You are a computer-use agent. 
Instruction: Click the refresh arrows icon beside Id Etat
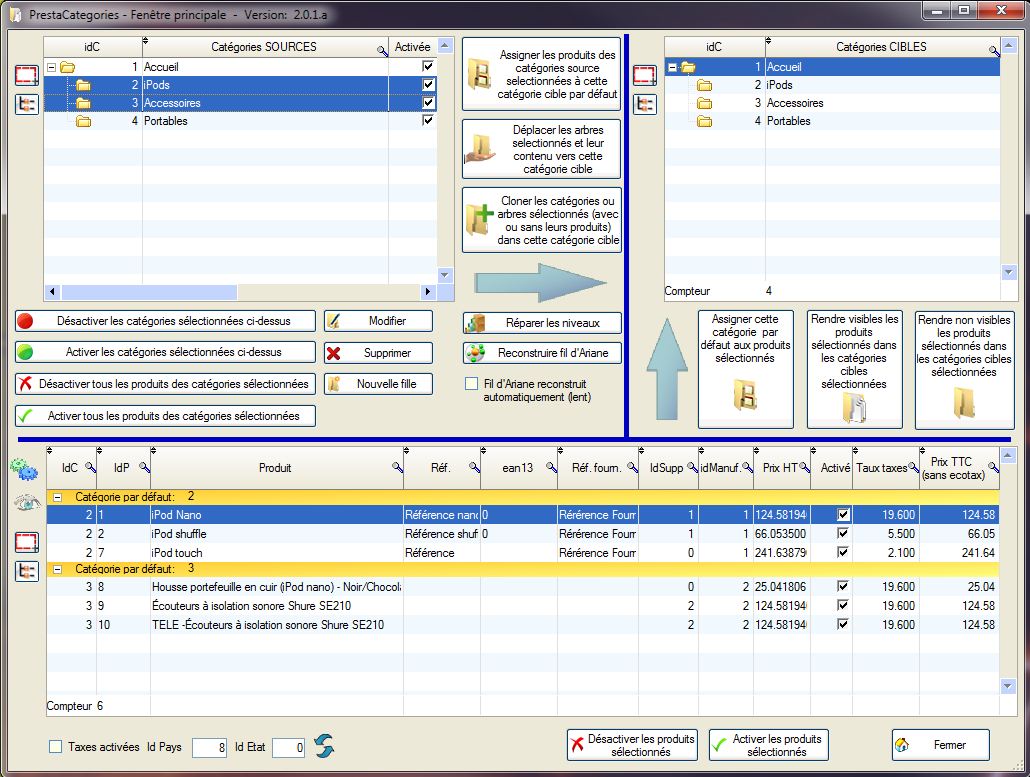[x=323, y=746]
